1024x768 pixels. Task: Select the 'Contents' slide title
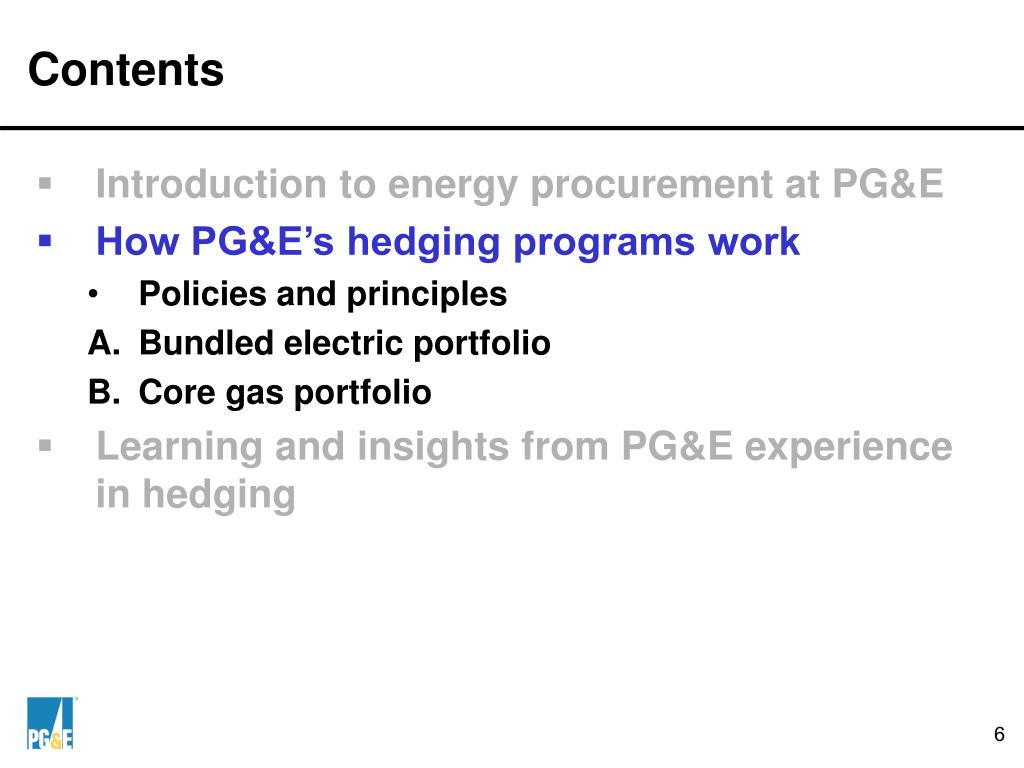[x=126, y=69]
